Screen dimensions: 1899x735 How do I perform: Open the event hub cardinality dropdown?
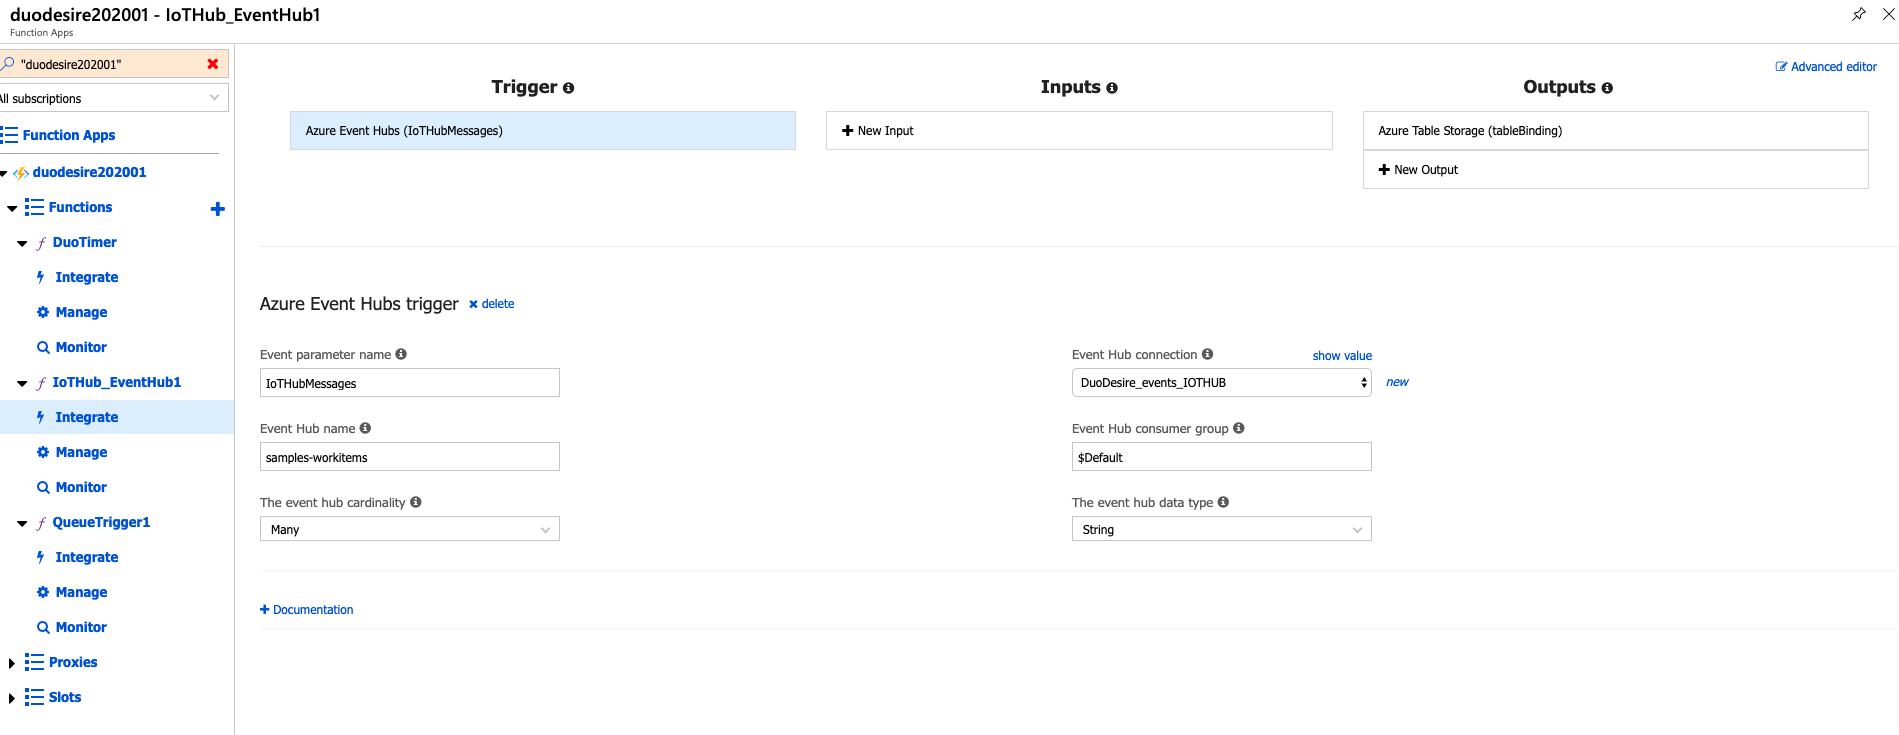point(409,529)
